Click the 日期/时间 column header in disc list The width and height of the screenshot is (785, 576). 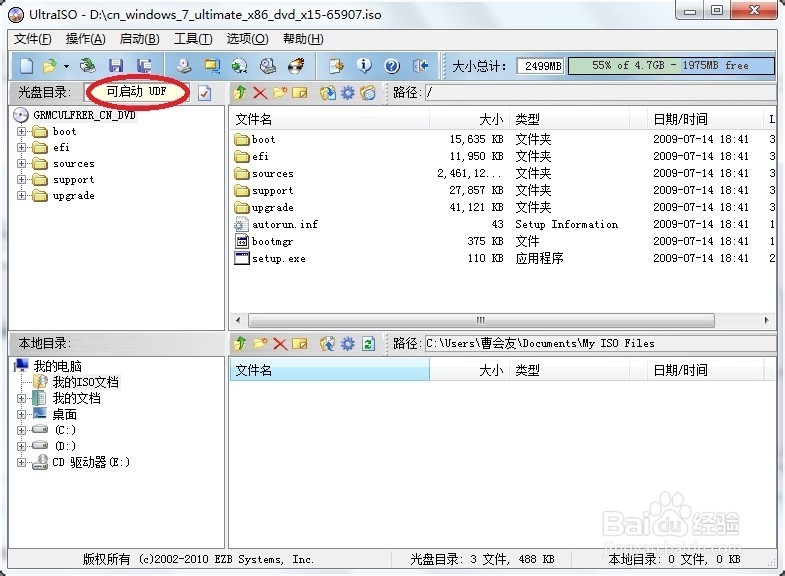click(705, 119)
